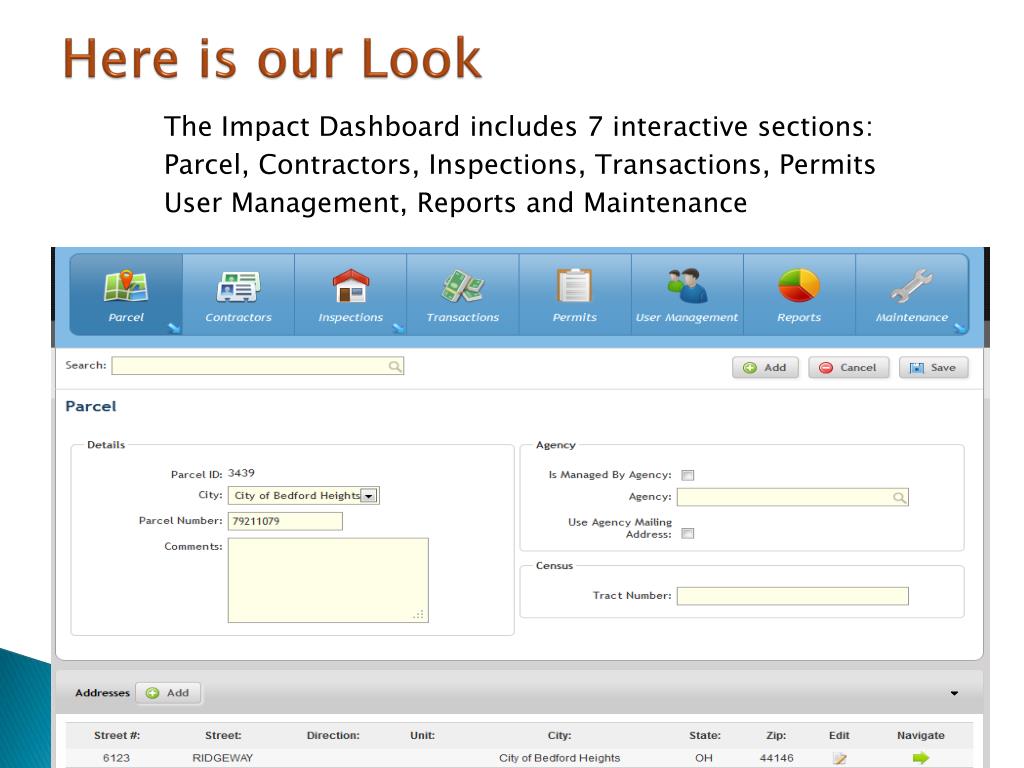Image resolution: width=1024 pixels, height=768 pixels.
Task: Open the User Management people icon
Action: click(x=686, y=285)
